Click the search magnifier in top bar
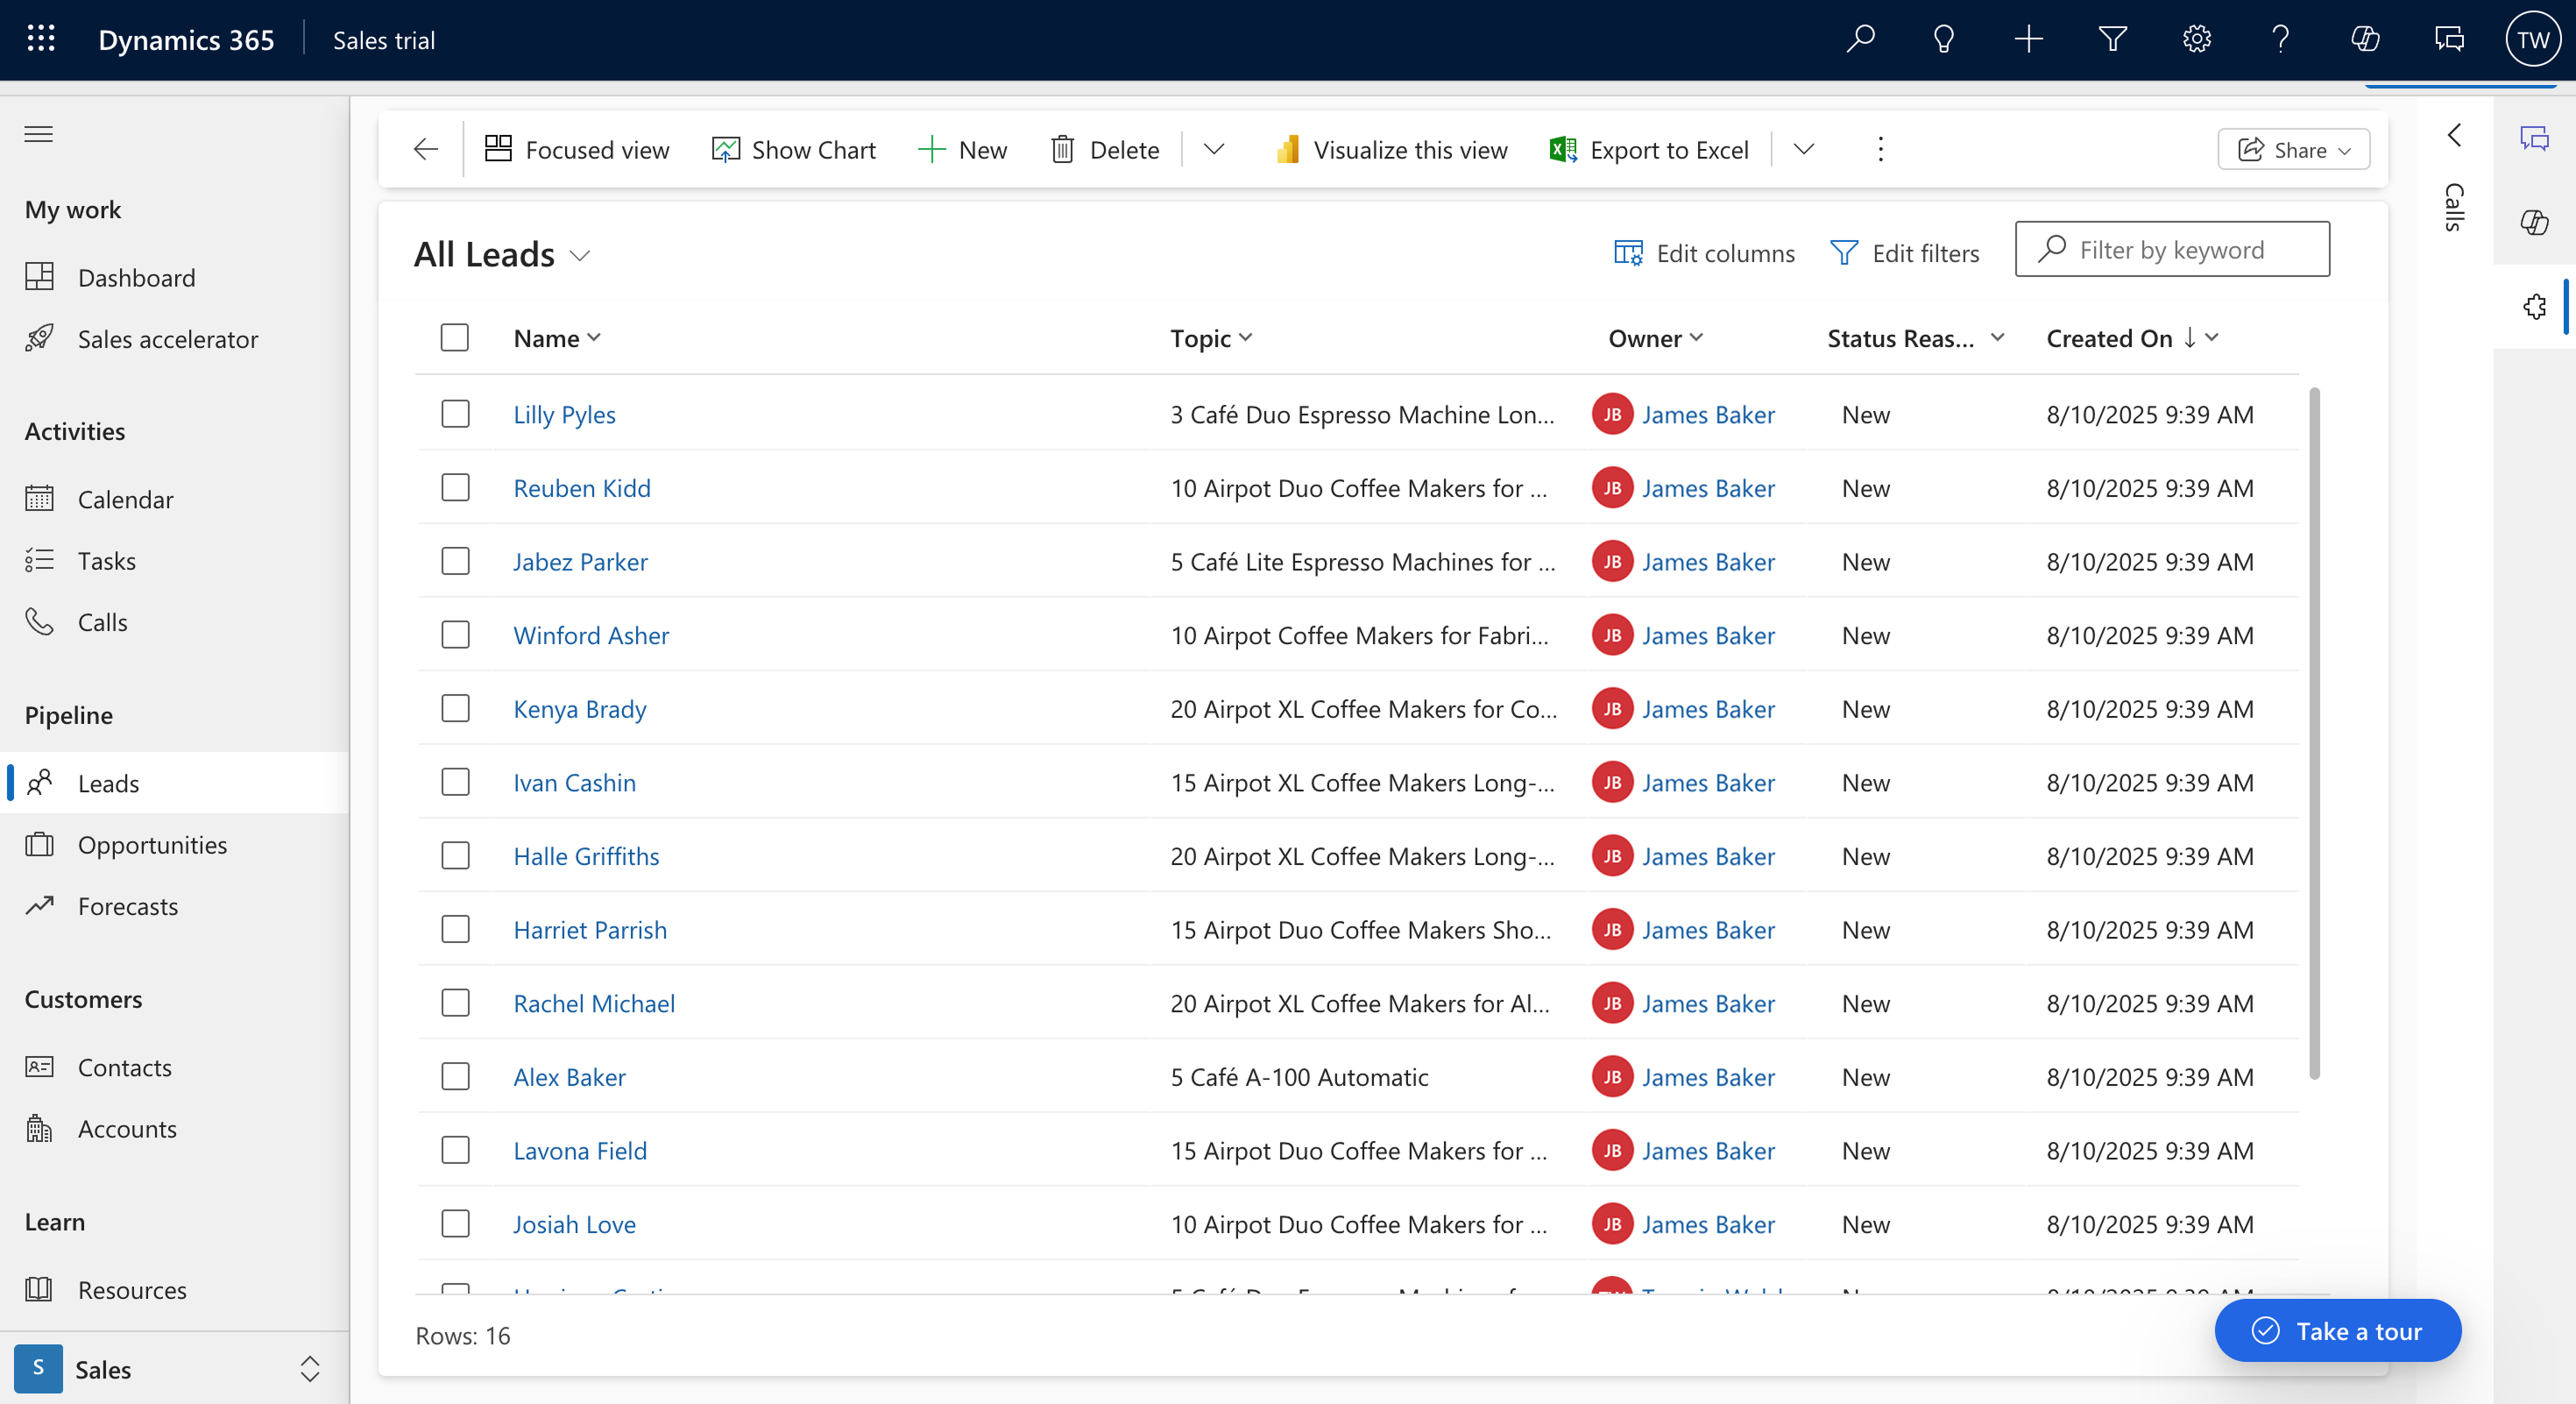Screen dimensions: 2576x1404 (1860, 39)
